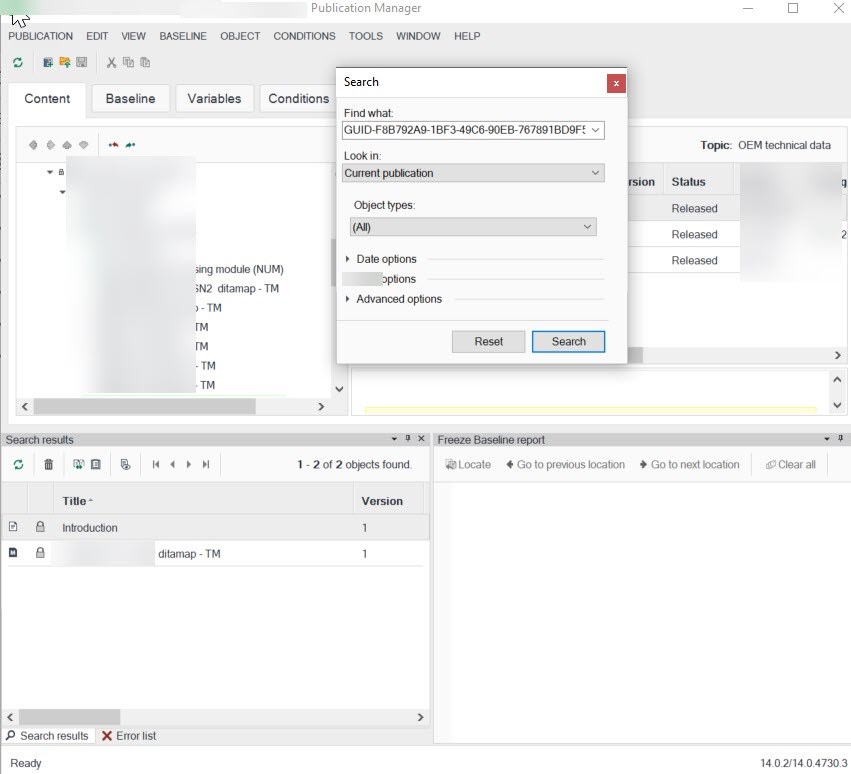The image size is (851, 774).
Task: Click the Refresh icon on the main toolbar
Action: pyautogui.click(x=17, y=62)
